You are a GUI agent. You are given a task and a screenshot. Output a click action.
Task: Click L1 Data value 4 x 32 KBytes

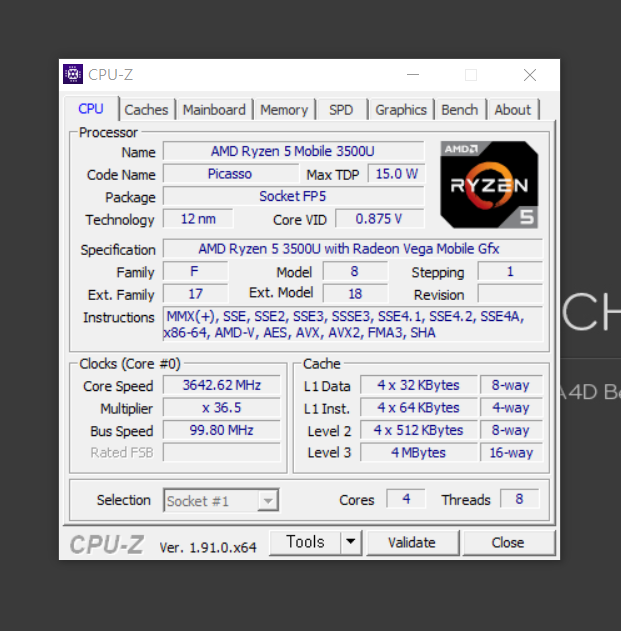point(419,385)
